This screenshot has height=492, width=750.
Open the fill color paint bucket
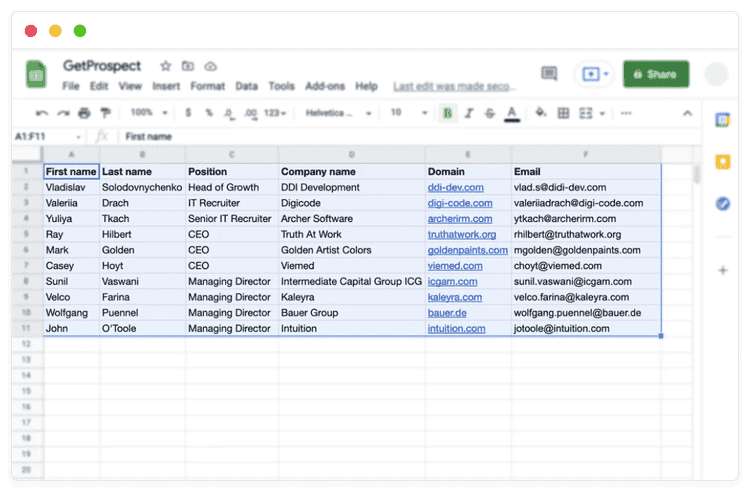coord(541,113)
